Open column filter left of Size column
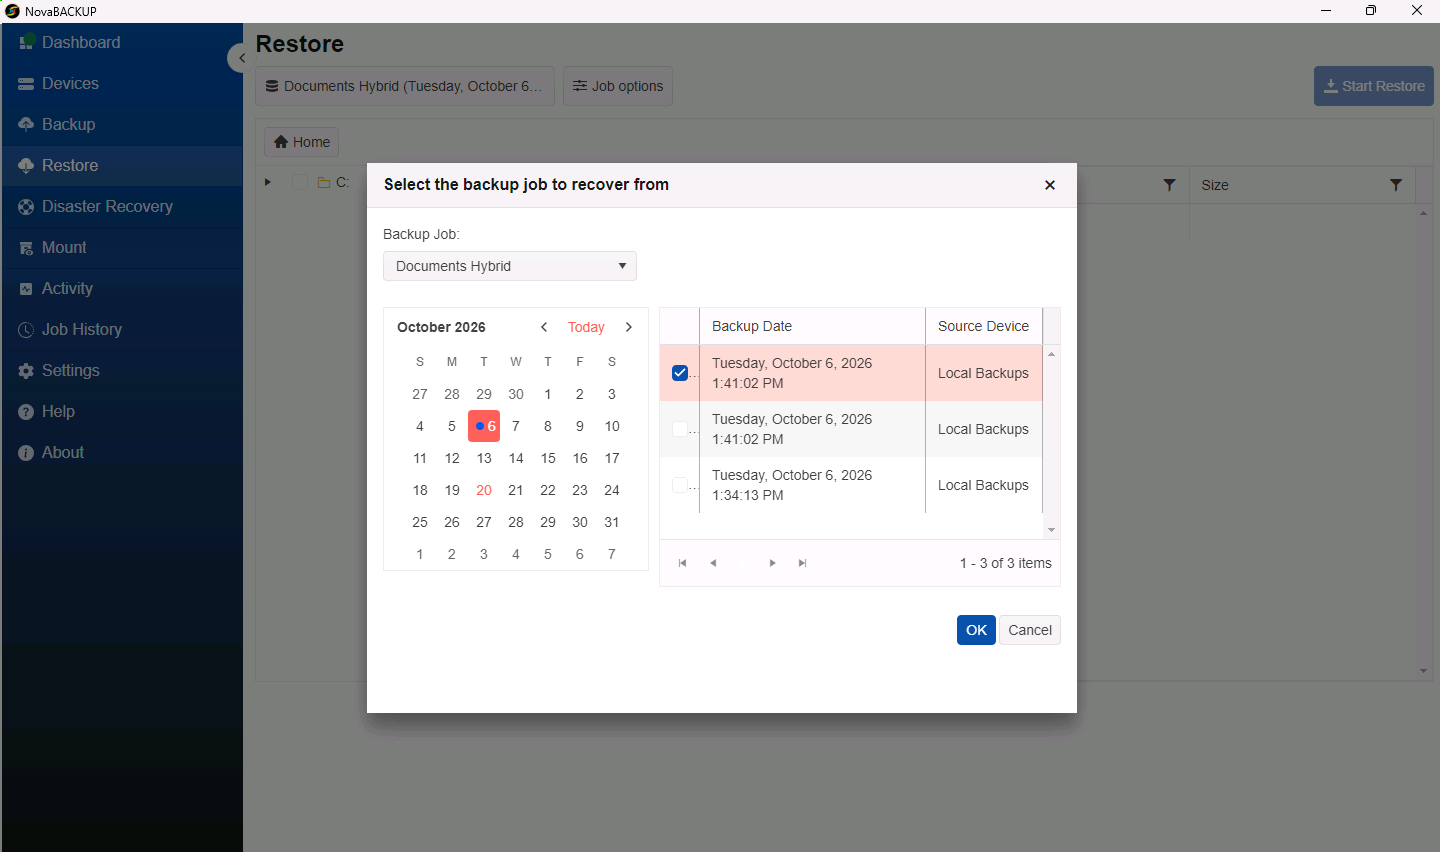1440x852 pixels. click(1169, 185)
